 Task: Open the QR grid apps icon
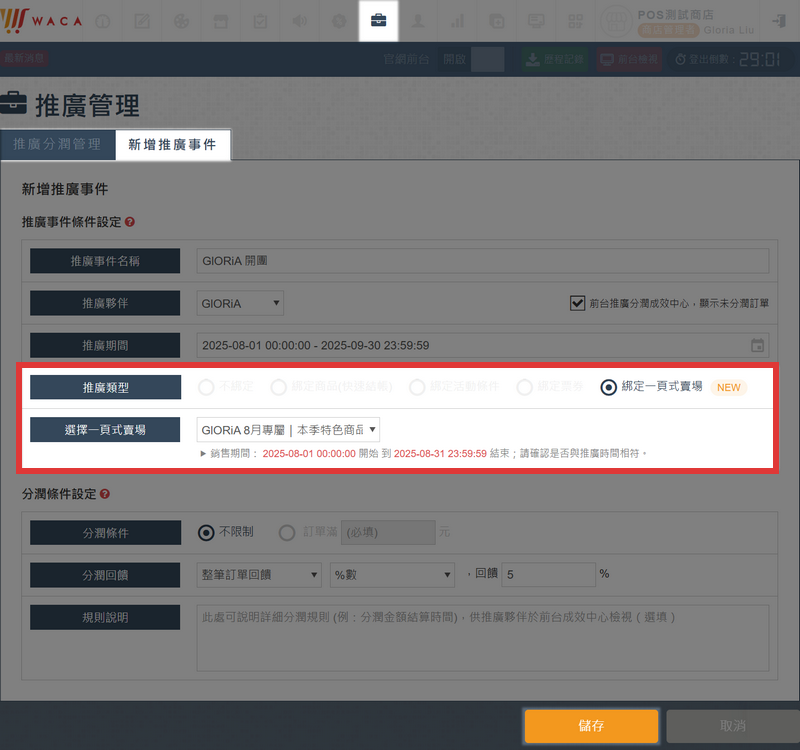point(576,21)
